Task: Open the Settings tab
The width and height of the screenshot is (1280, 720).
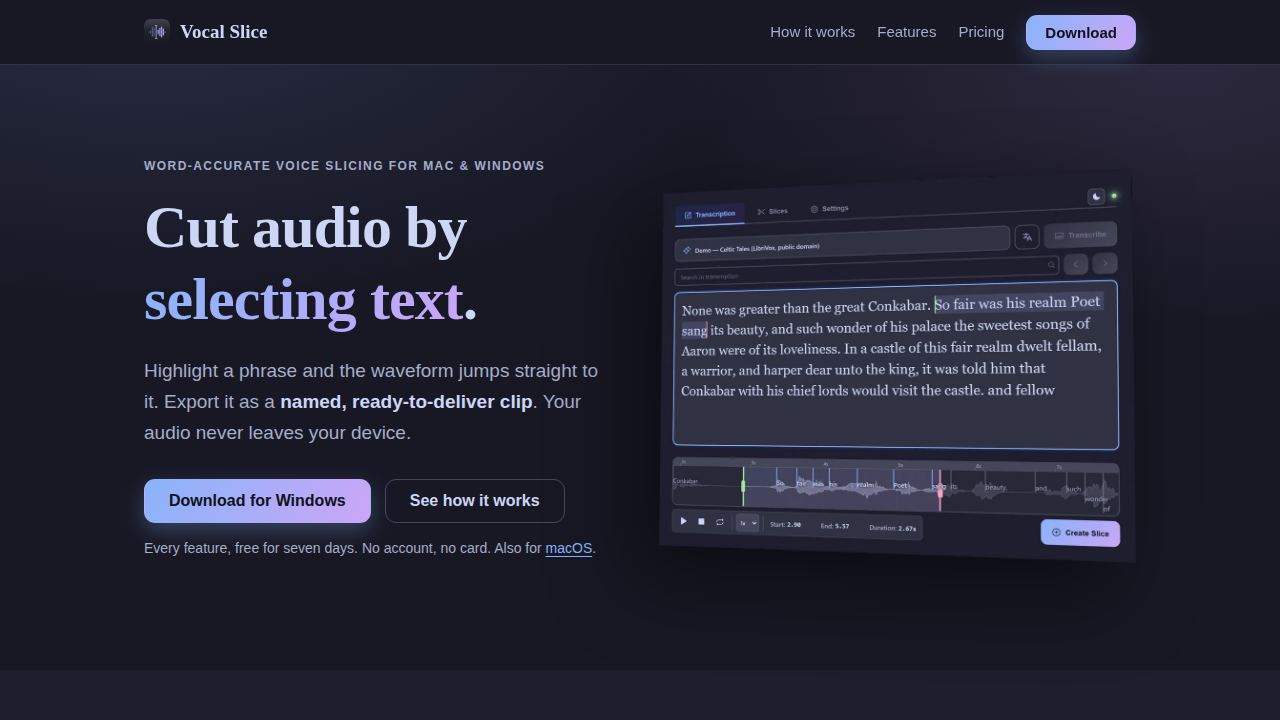Action: [x=829, y=209]
